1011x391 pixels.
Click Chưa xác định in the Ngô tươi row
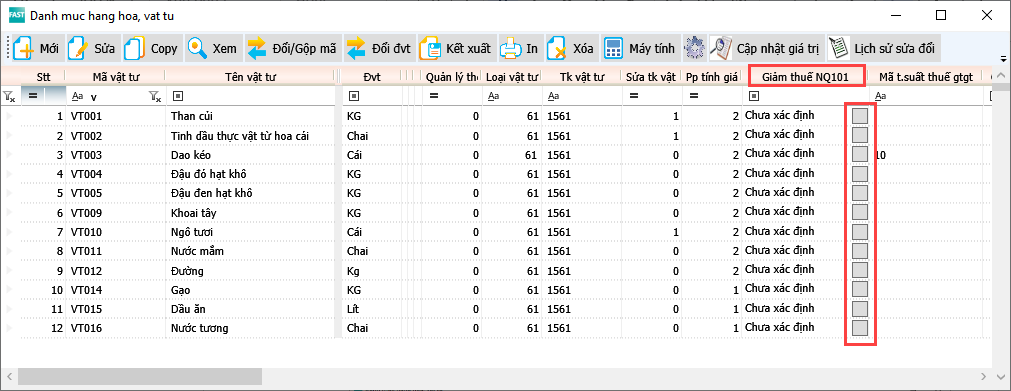coord(779,230)
